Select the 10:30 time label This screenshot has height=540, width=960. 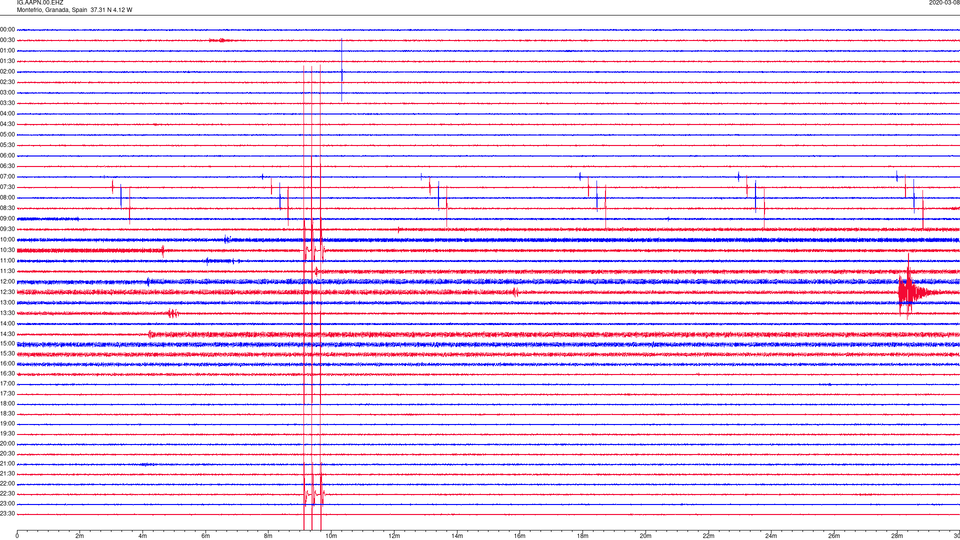coord(7,250)
